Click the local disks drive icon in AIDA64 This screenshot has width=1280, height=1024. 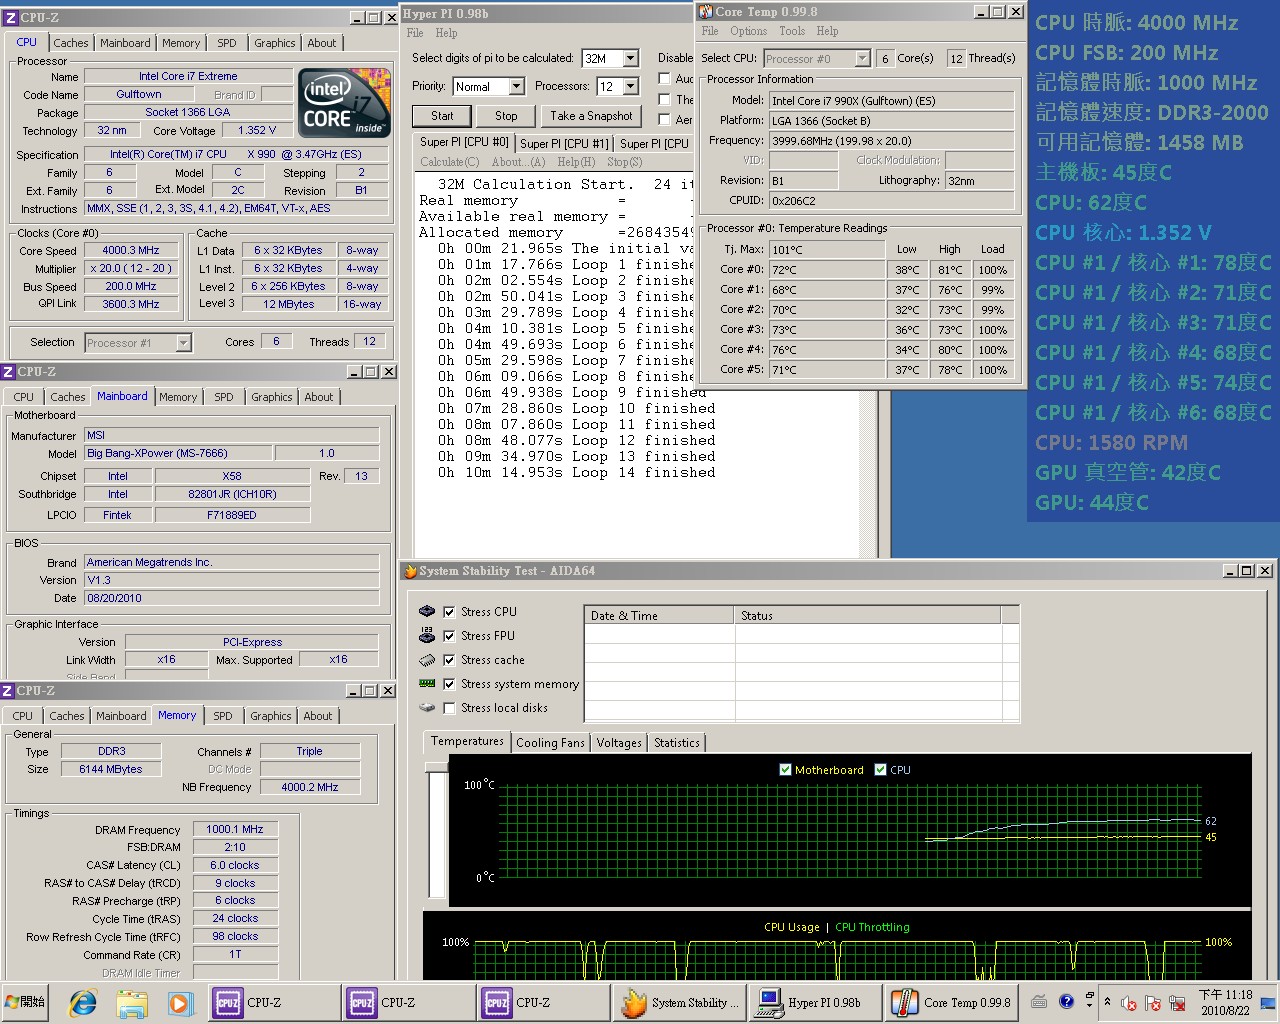[x=427, y=708]
